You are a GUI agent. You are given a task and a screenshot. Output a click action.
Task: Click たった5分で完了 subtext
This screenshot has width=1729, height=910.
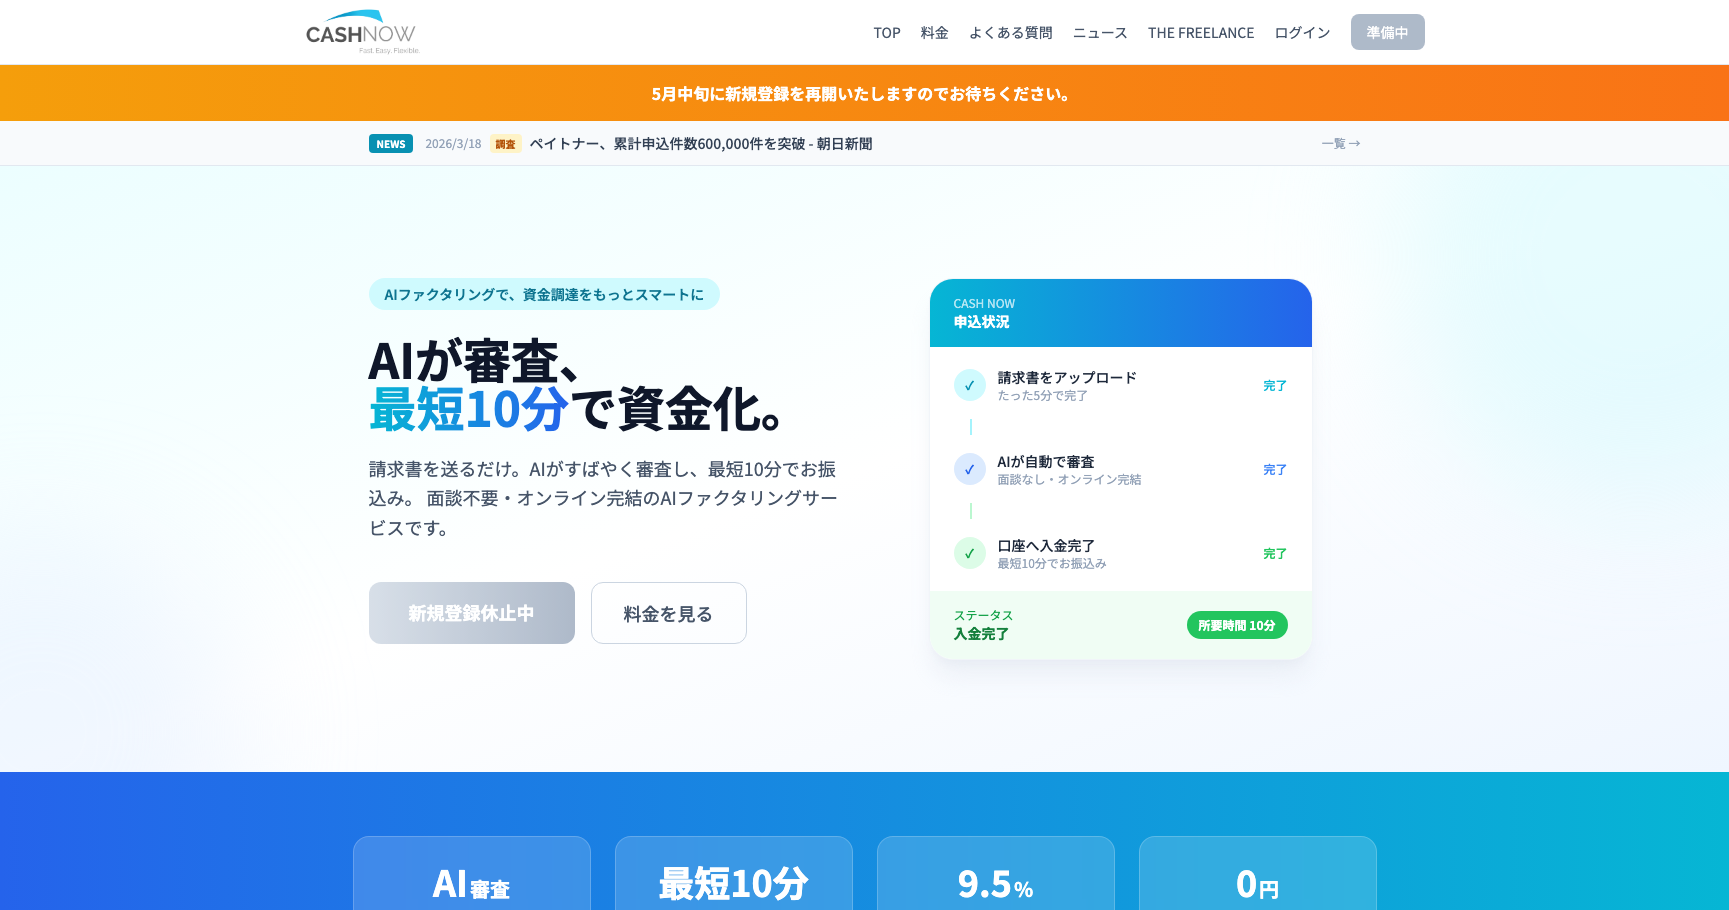click(x=1042, y=396)
